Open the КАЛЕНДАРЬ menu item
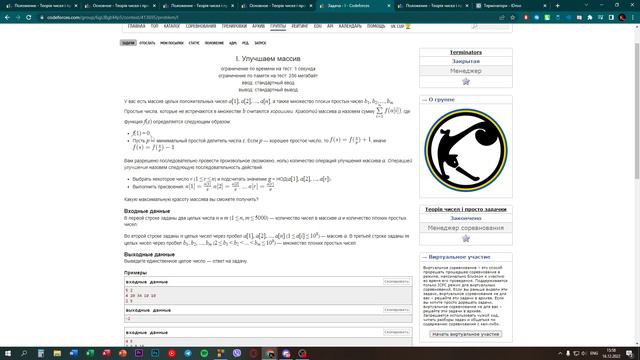 point(350,26)
